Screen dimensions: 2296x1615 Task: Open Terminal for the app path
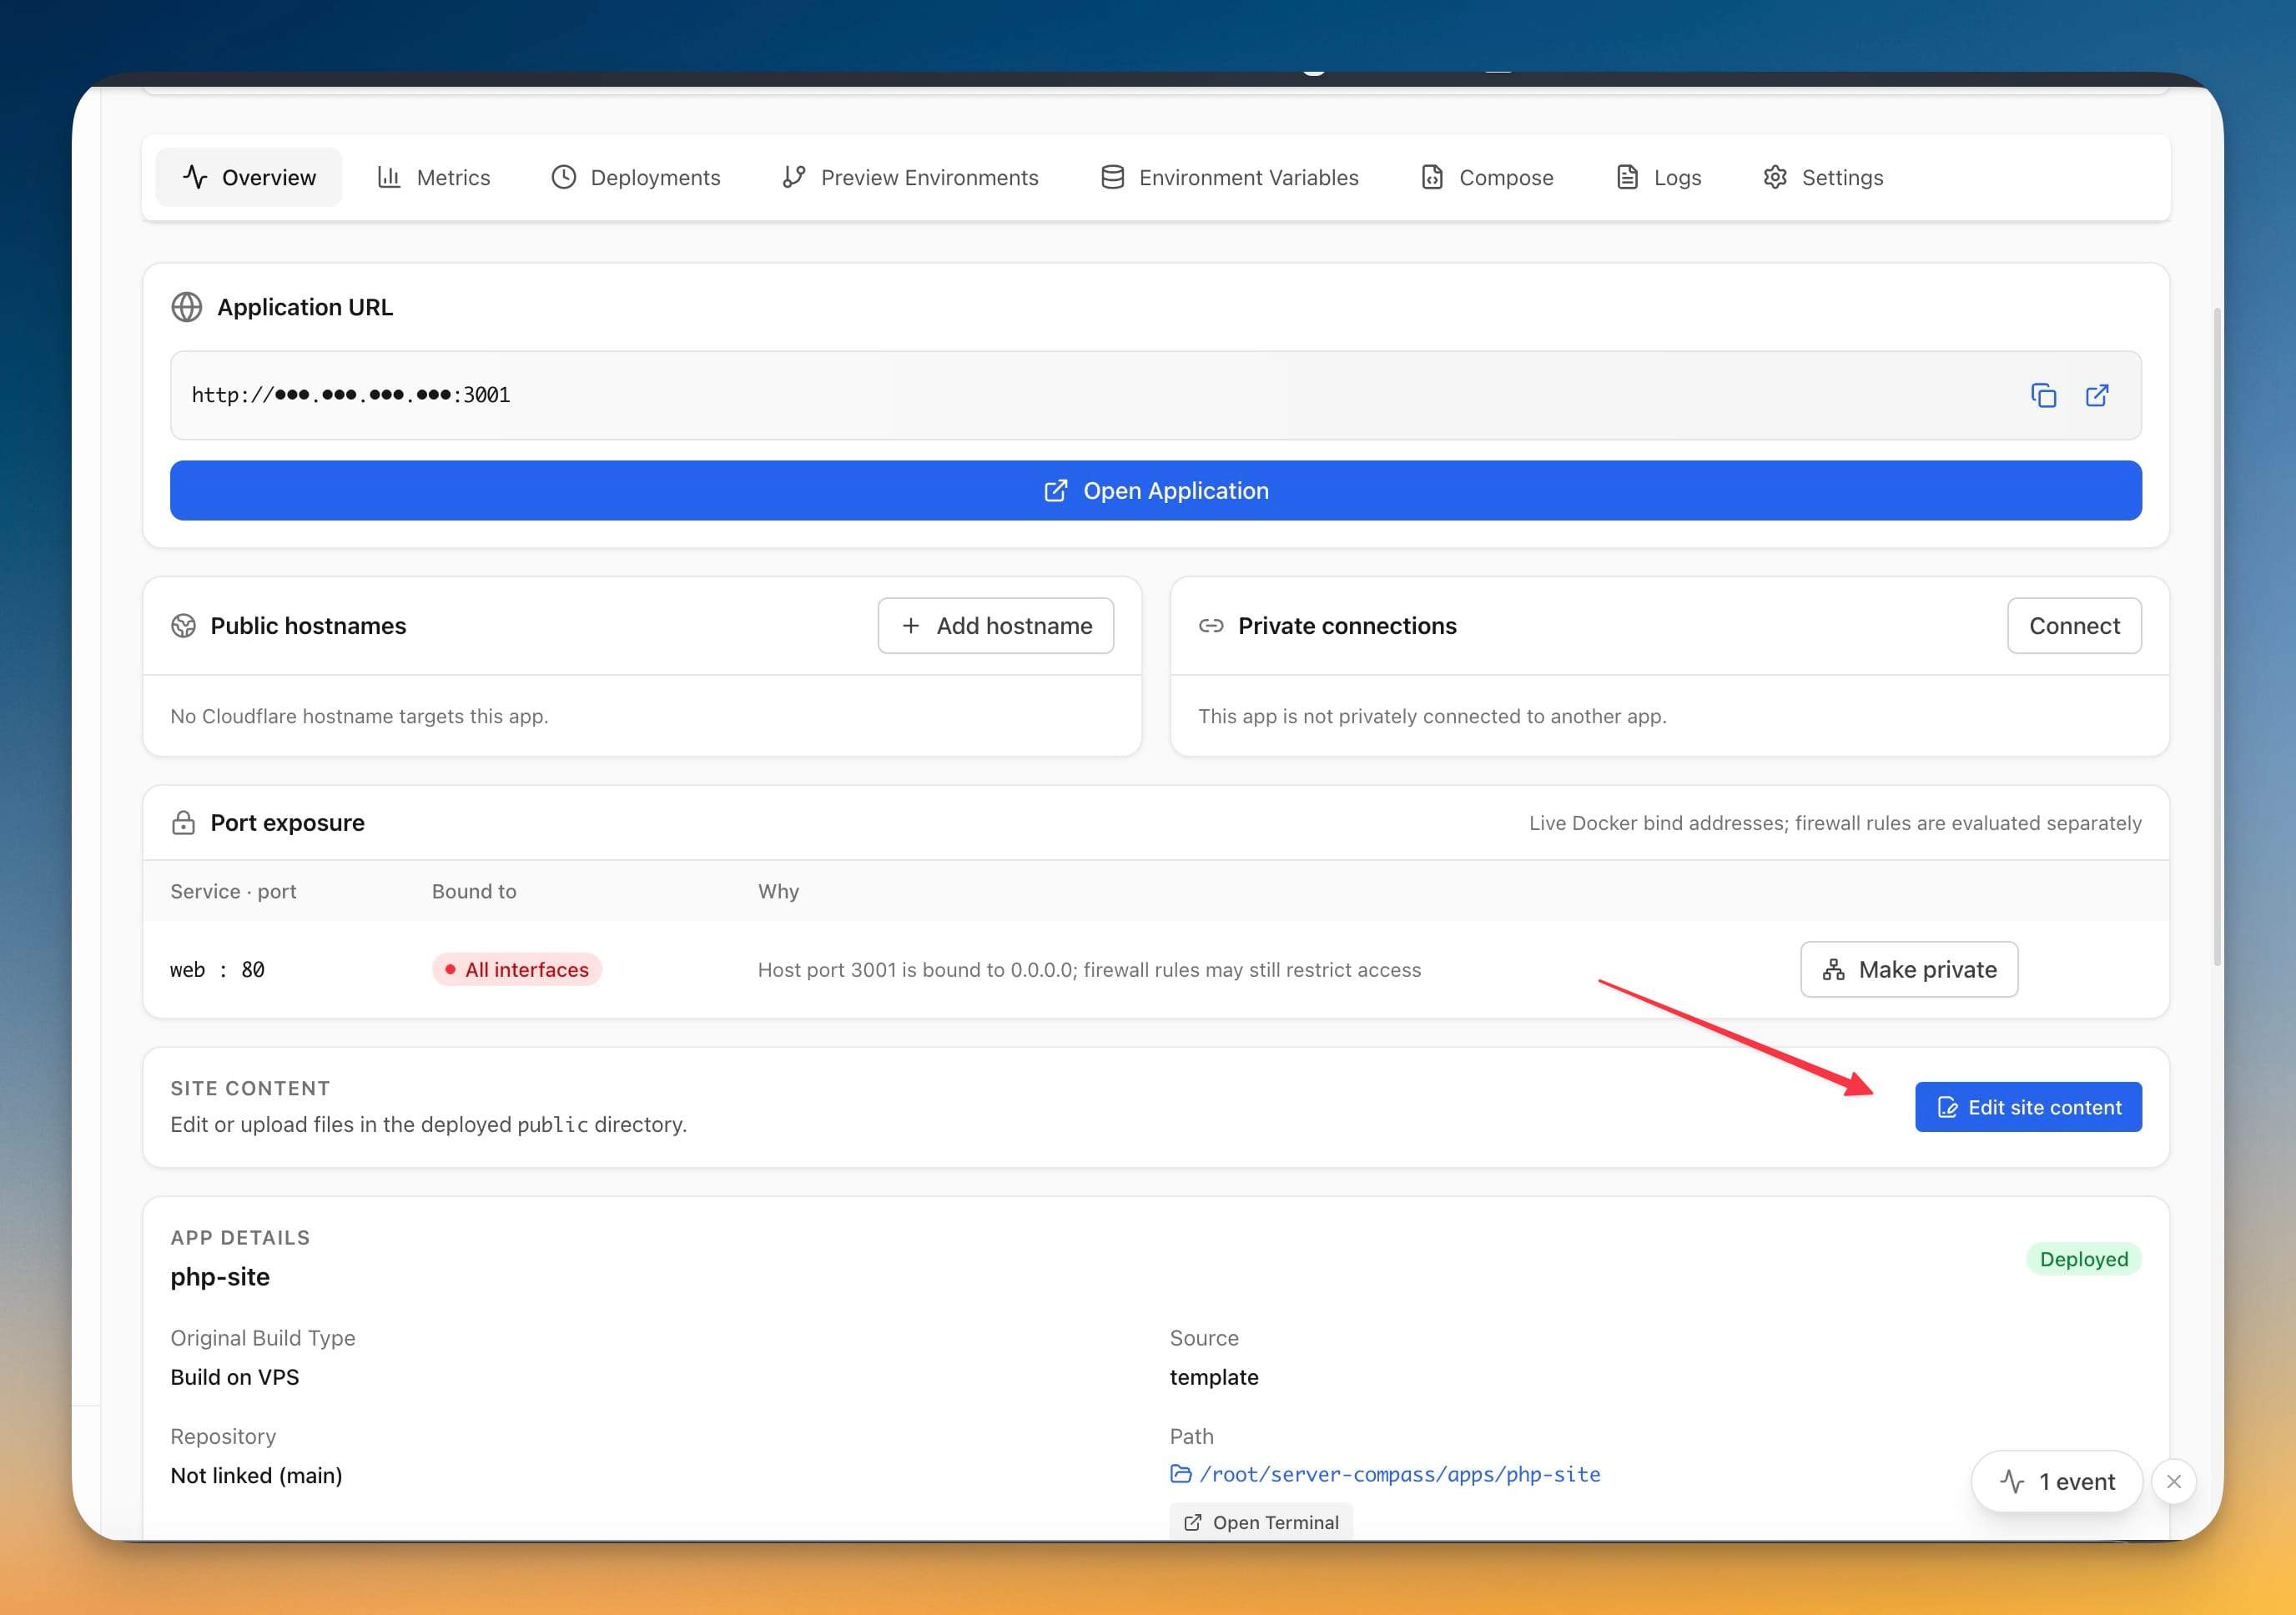pyautogui.click(x=1261, y=1522)
